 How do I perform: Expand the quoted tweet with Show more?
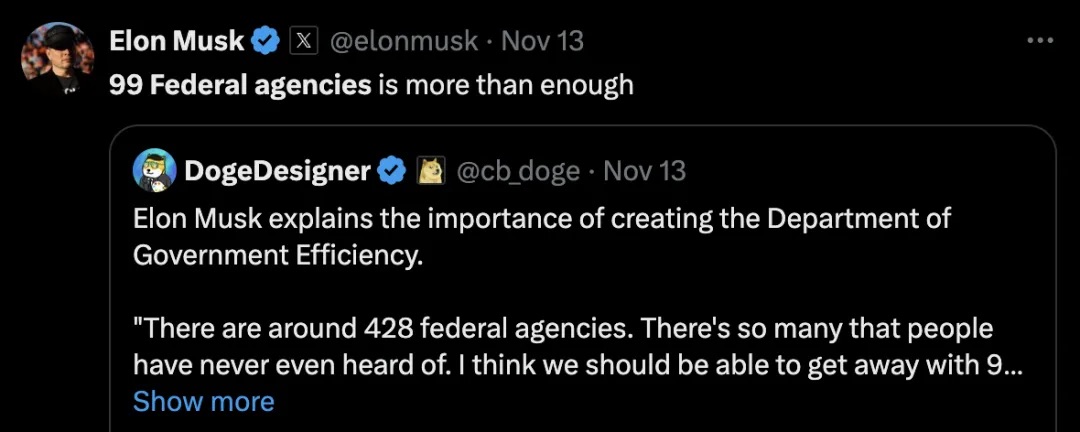(x=203, y=402)
